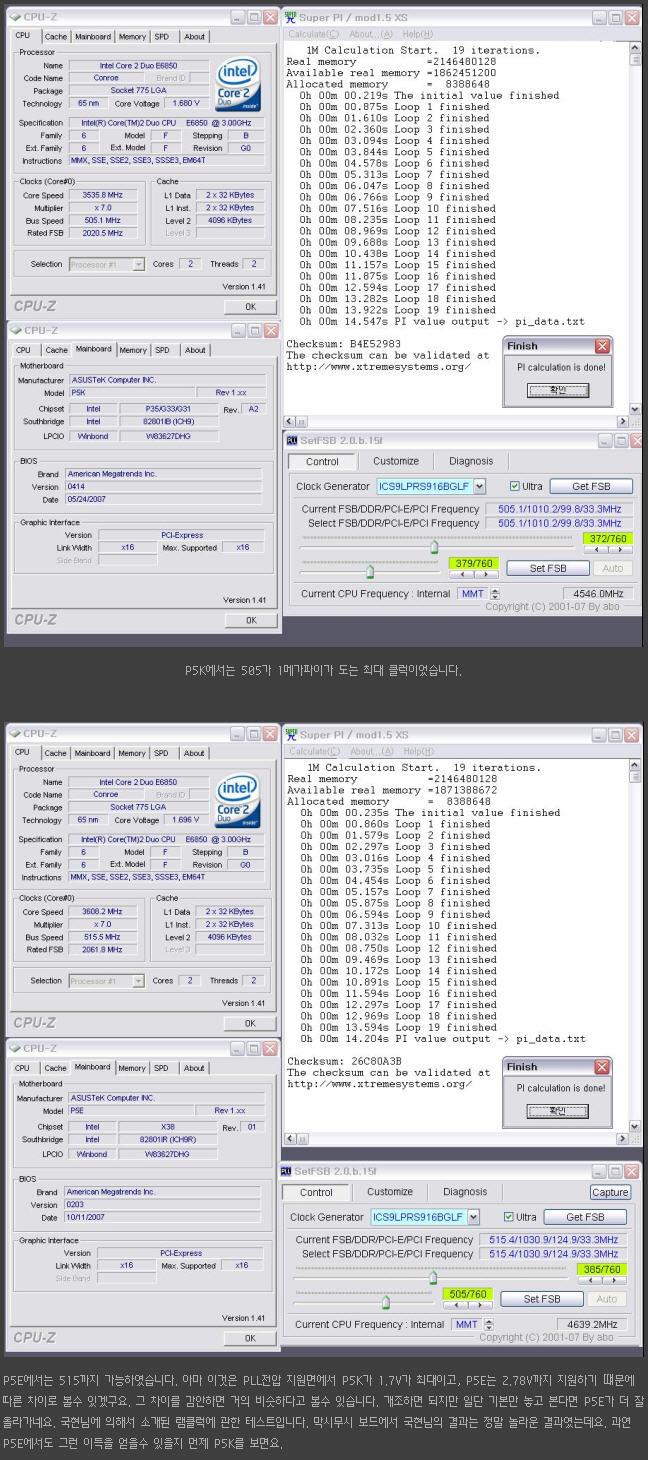Click Super PI title icon, window with checksum B4E52983
648x1460 pixels.
point(291,17)
